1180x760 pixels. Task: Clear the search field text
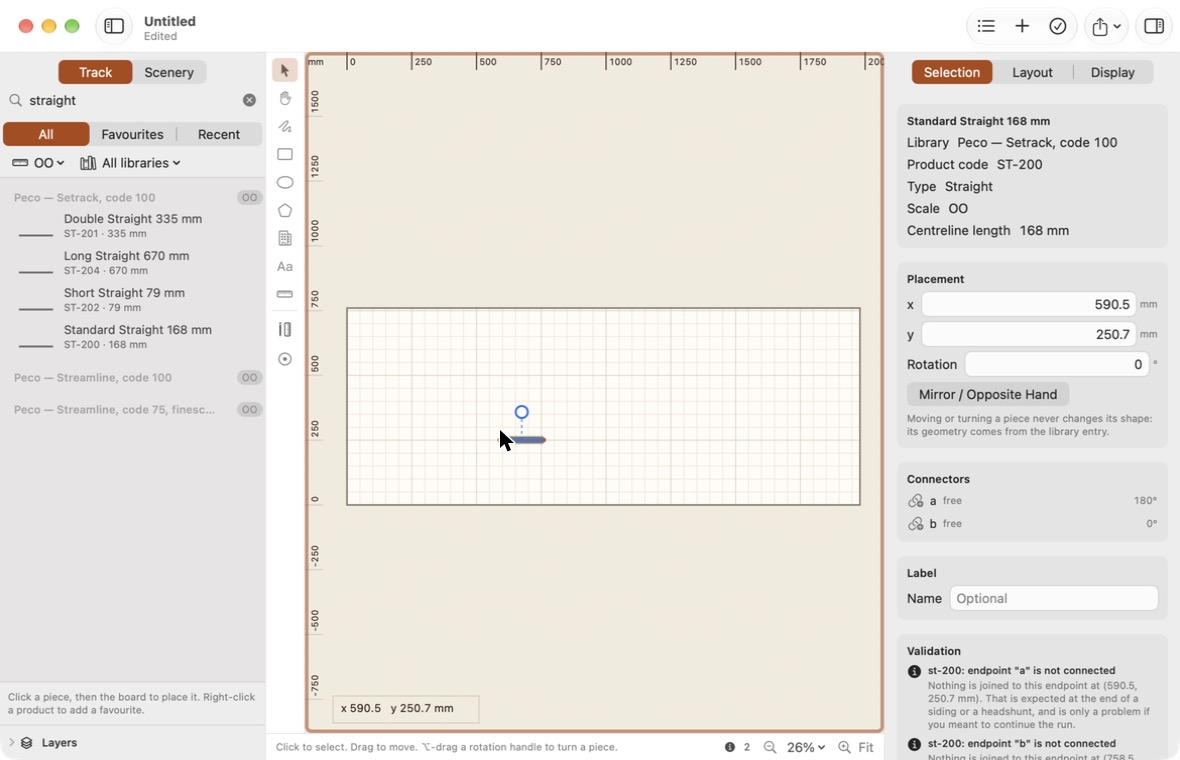[249, 100]
